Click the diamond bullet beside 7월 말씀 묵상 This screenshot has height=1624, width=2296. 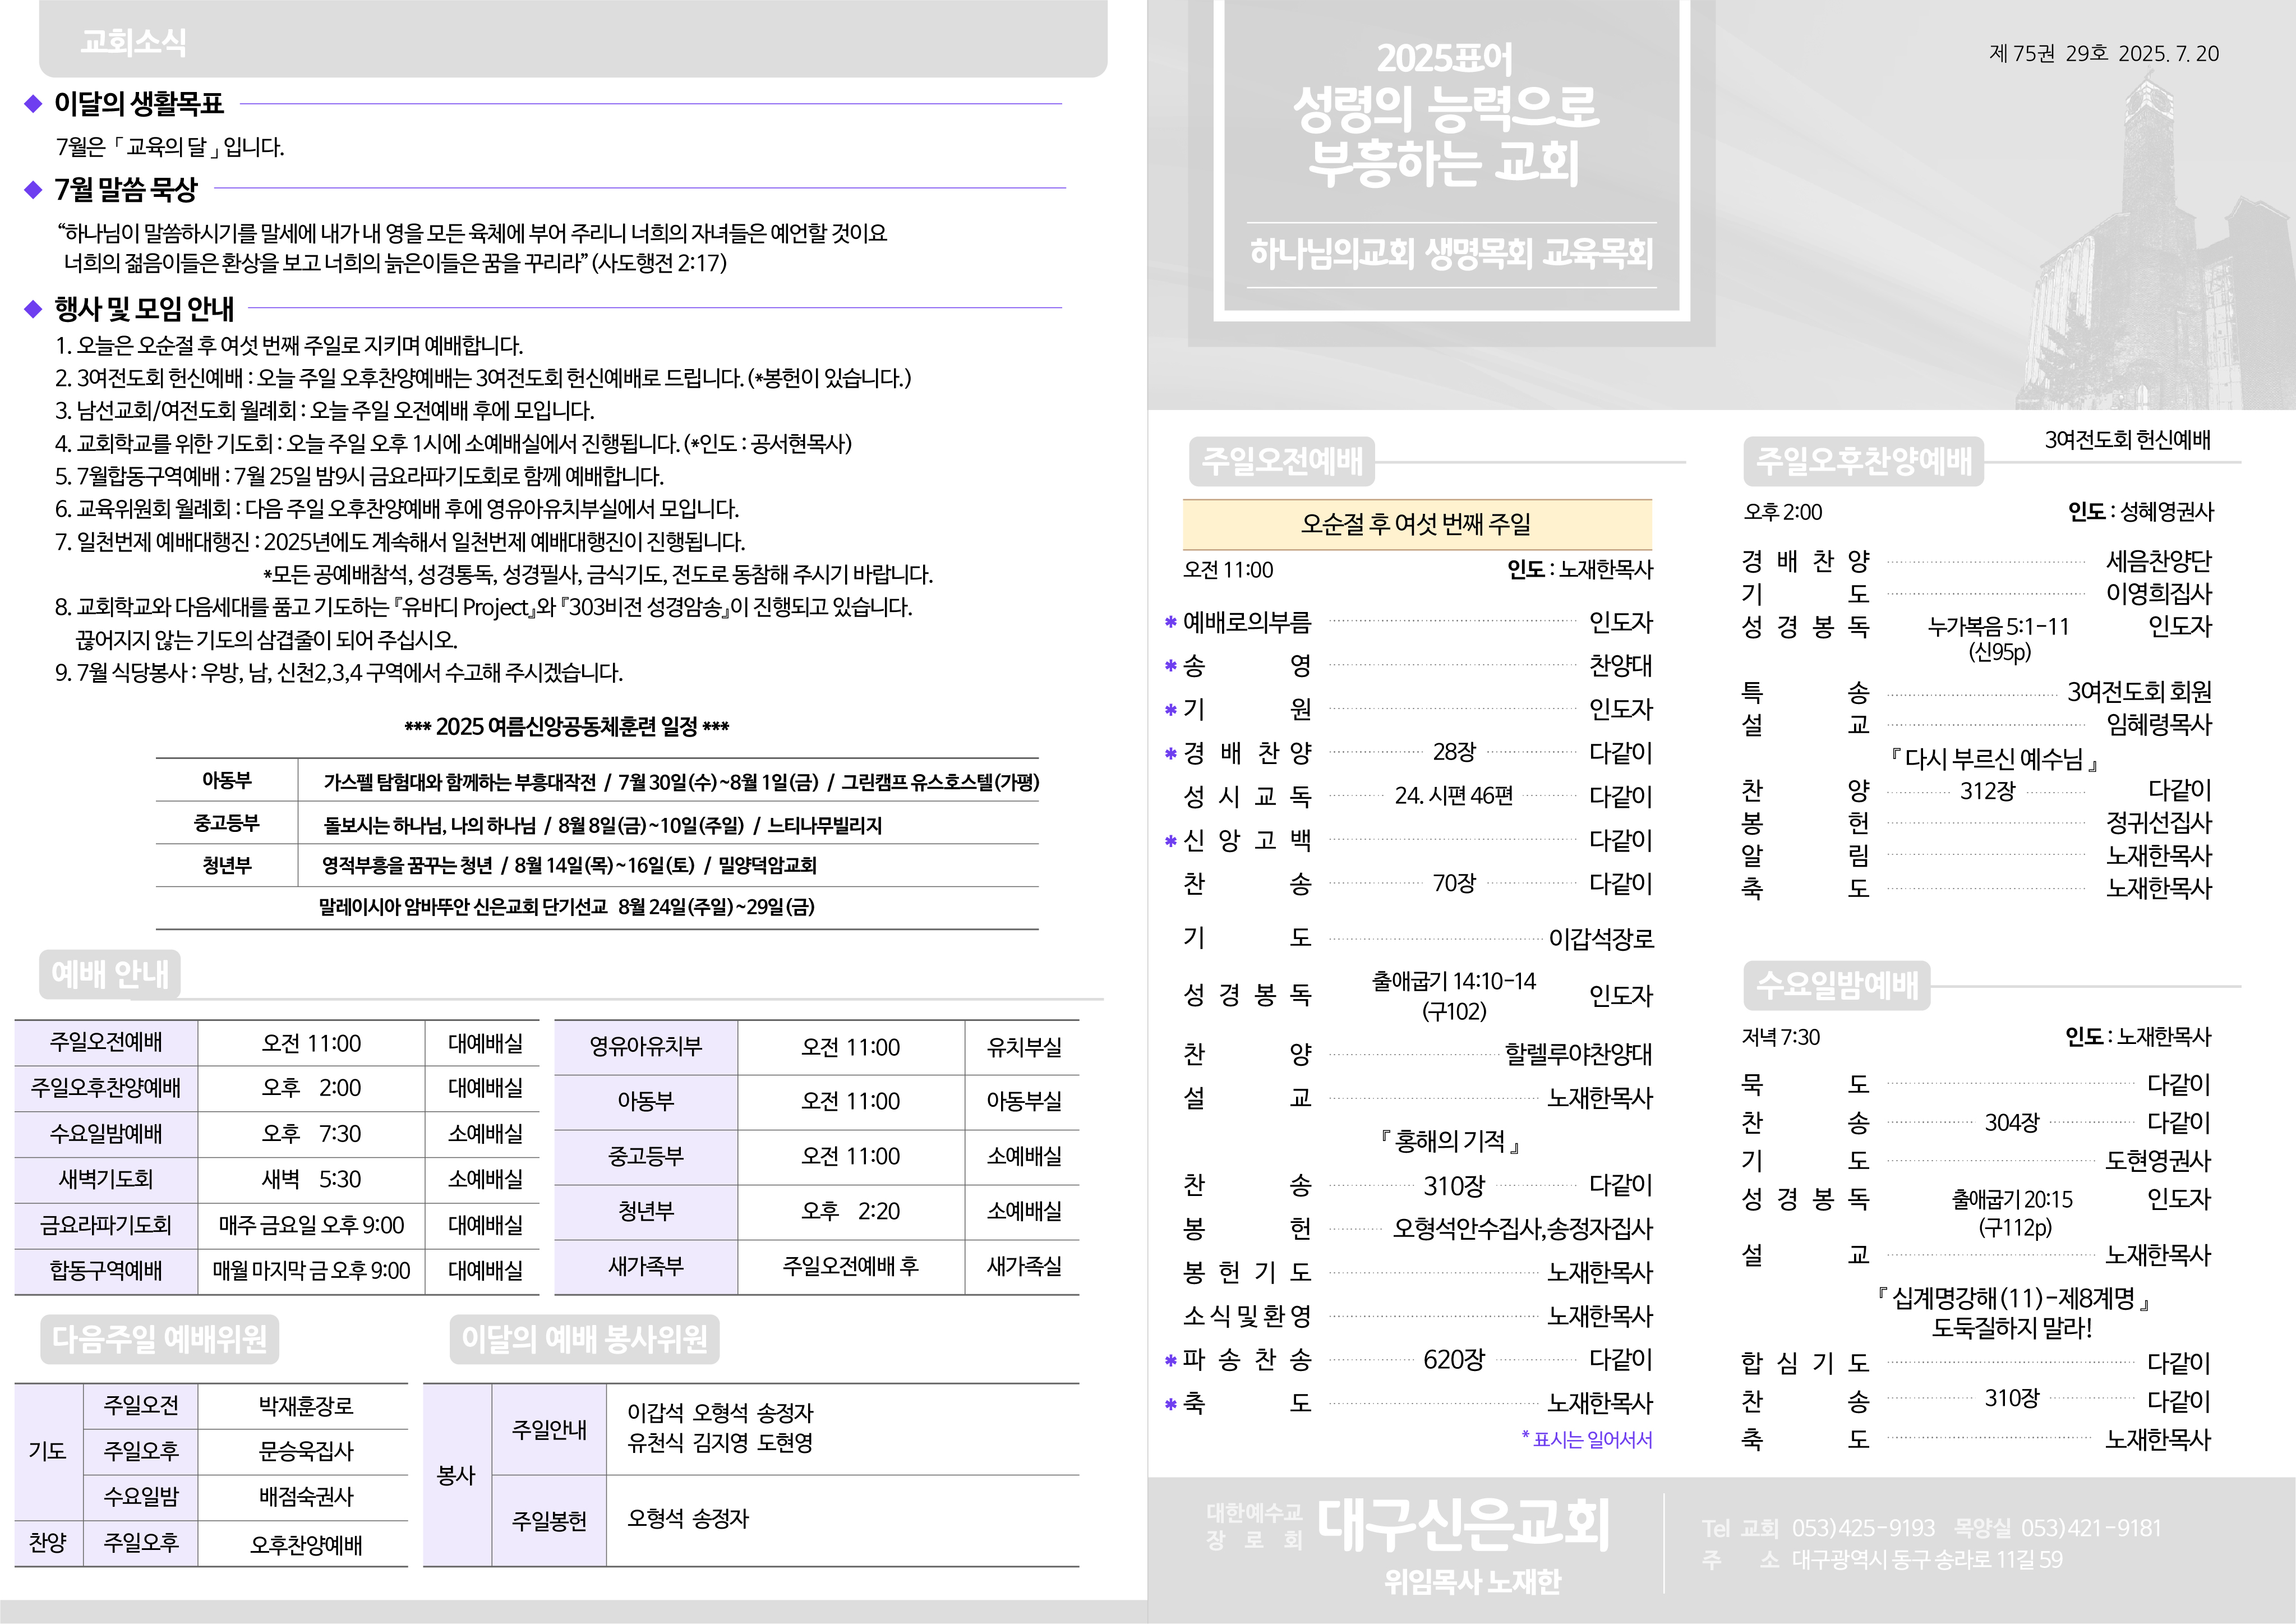tap(33, 189)
